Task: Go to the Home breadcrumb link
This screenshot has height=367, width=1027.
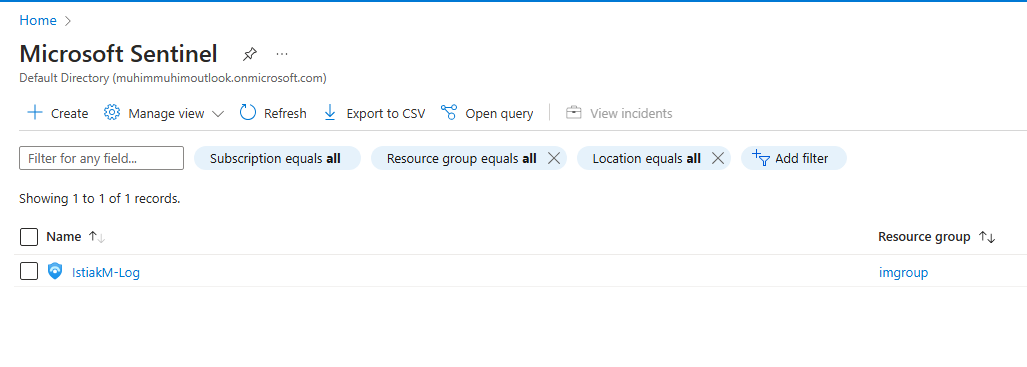Action: click(x=38, y=20)
